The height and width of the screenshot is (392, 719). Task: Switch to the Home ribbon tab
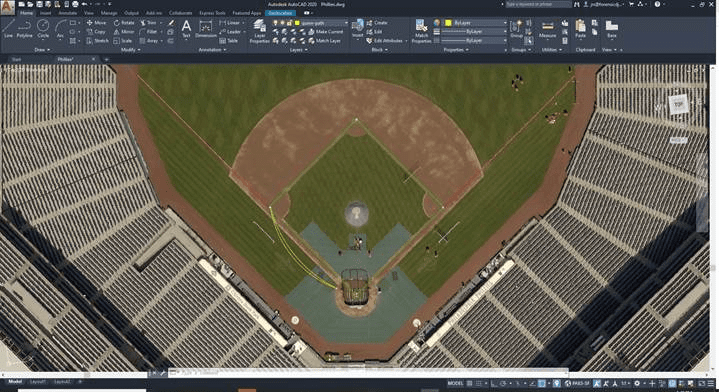(x=26, y=13)
